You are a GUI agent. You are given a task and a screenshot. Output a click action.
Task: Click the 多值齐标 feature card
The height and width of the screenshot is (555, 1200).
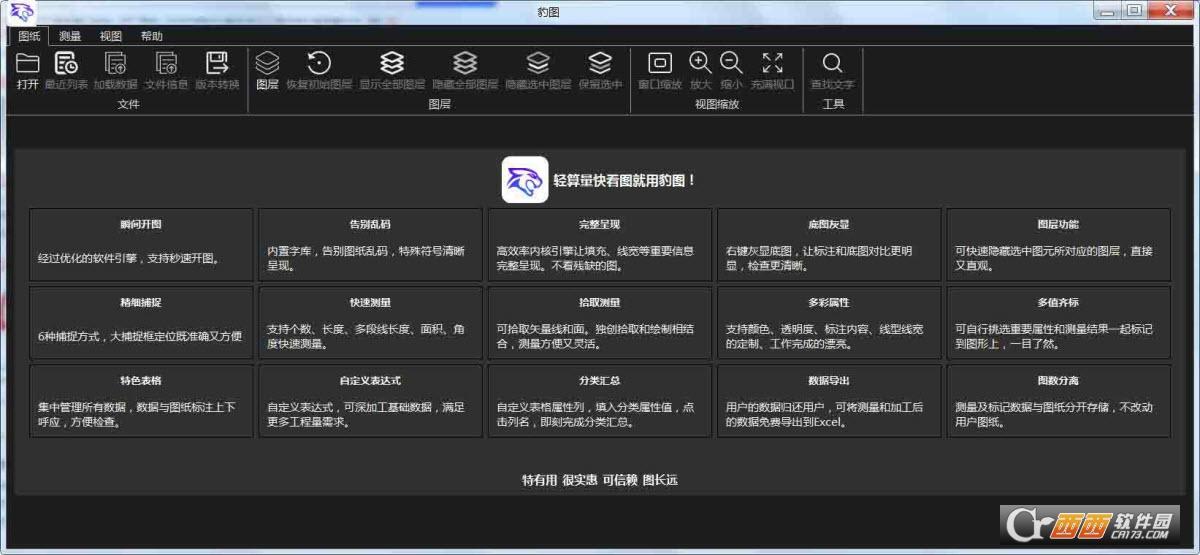click(1058, 322)
